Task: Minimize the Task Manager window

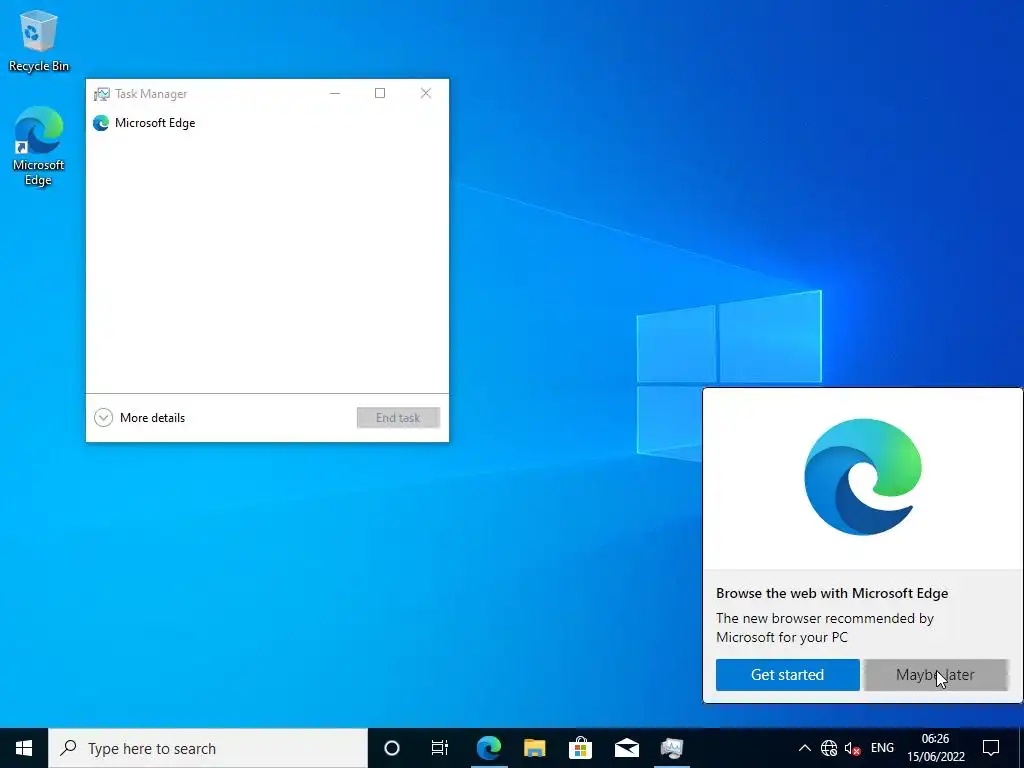Action: 335,93
